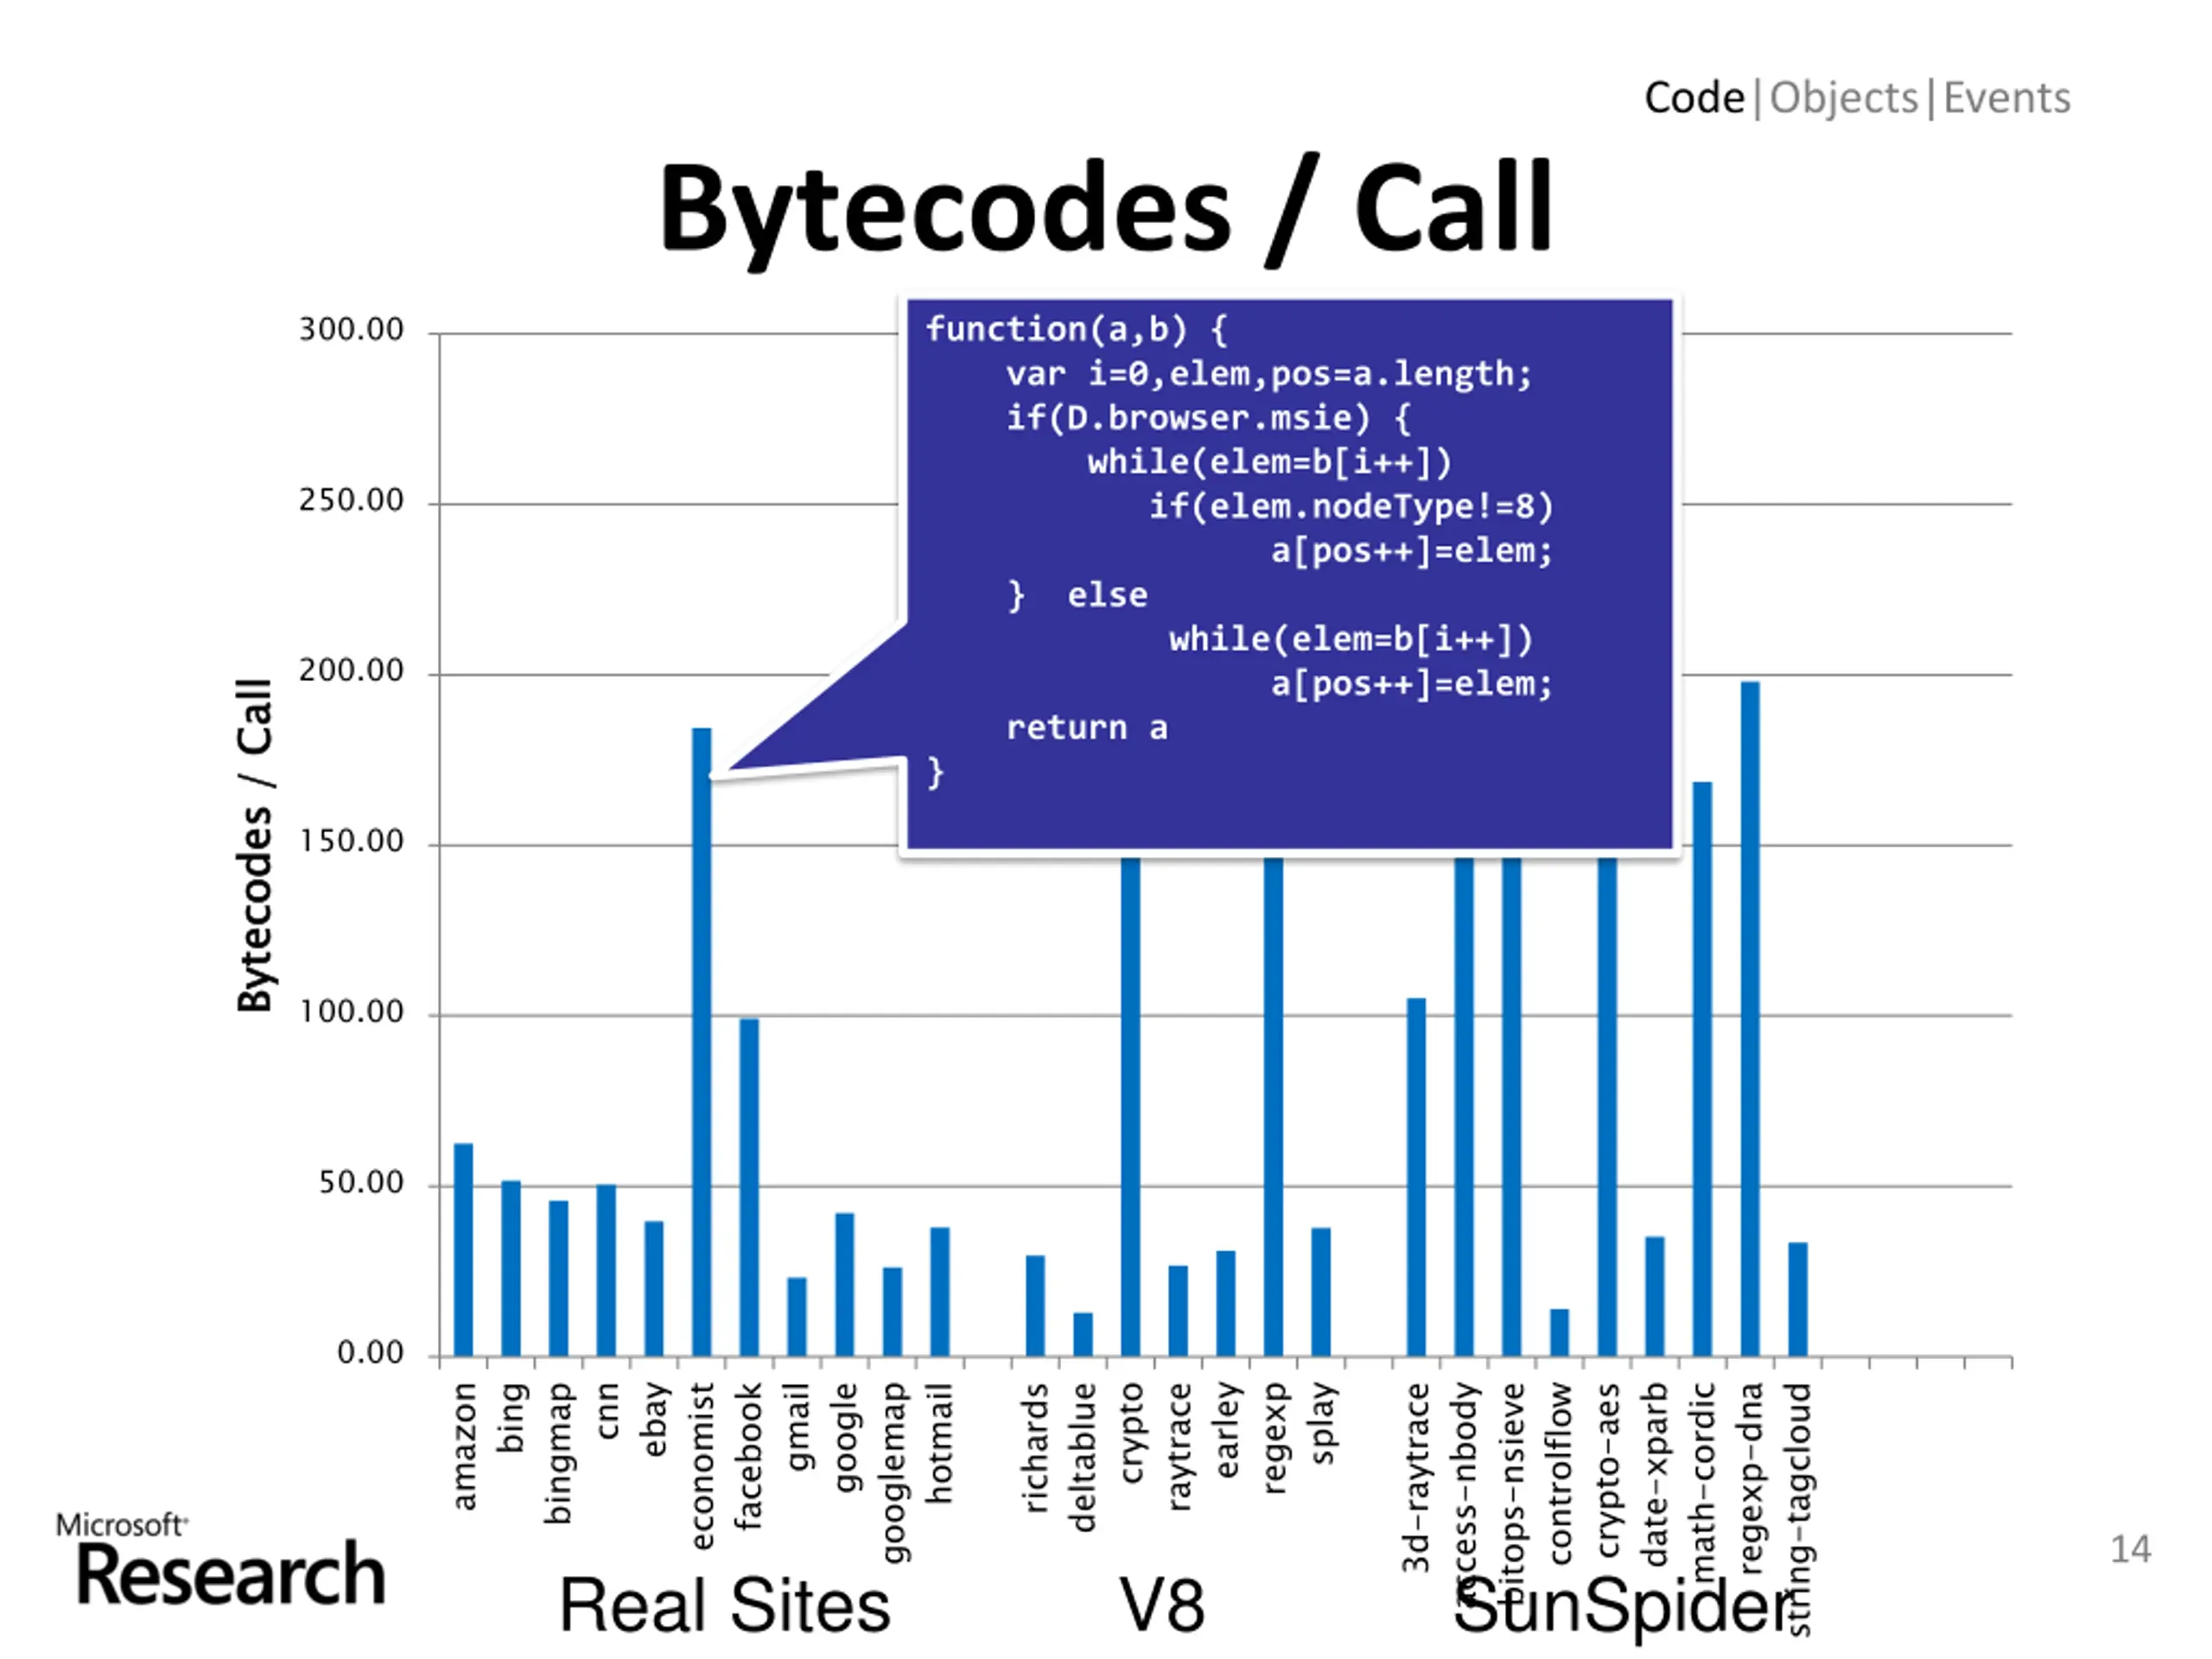Click the string-tagcloud bar
This screenshot has width=2212, height=1659.
[x=1798, y=1299]
